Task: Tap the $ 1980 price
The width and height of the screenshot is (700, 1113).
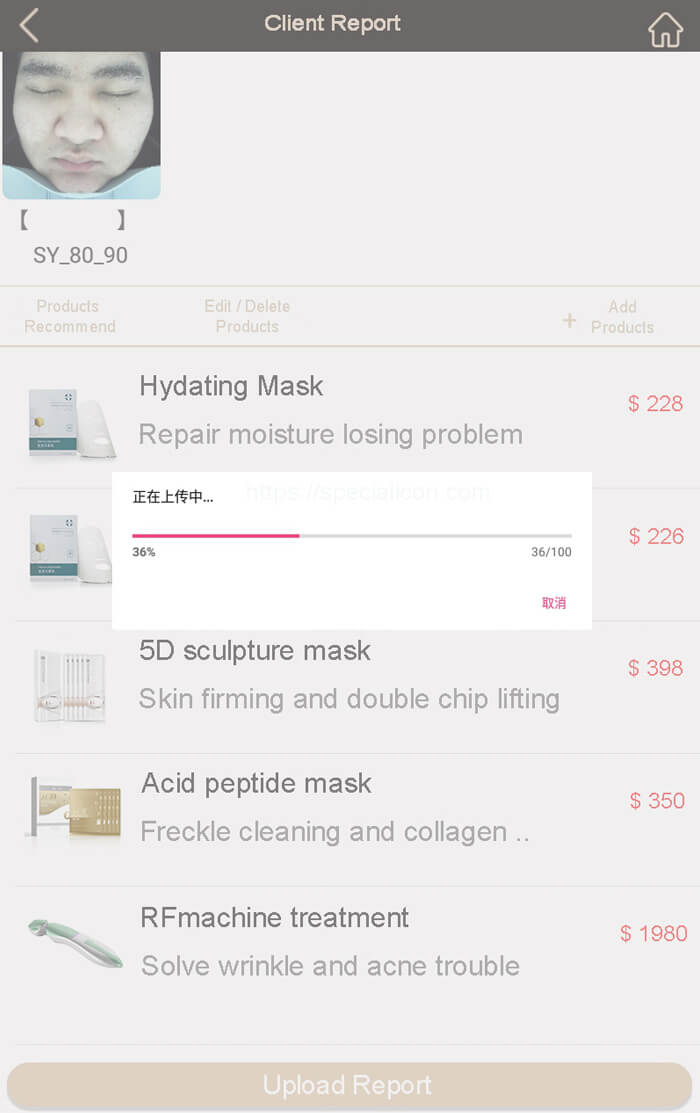Action: pyautogui.click(x=653, y=933)
